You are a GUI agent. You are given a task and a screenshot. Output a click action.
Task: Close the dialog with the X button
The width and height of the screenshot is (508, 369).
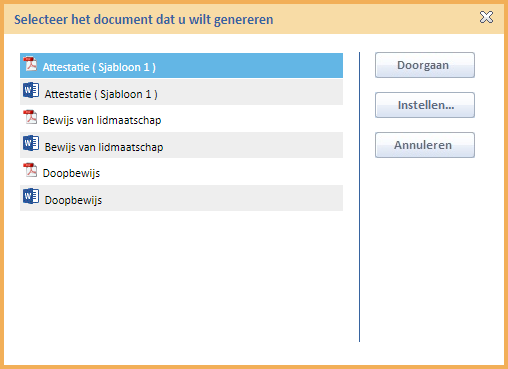pyautogui.click(x=486, y=17)
